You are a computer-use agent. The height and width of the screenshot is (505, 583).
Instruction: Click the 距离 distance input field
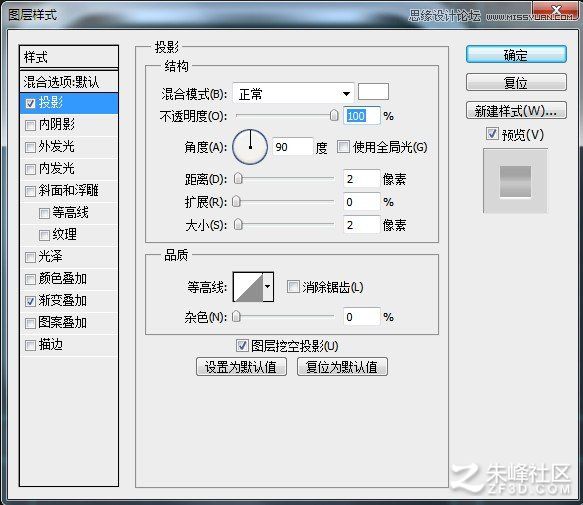click(x=361, y=179)
